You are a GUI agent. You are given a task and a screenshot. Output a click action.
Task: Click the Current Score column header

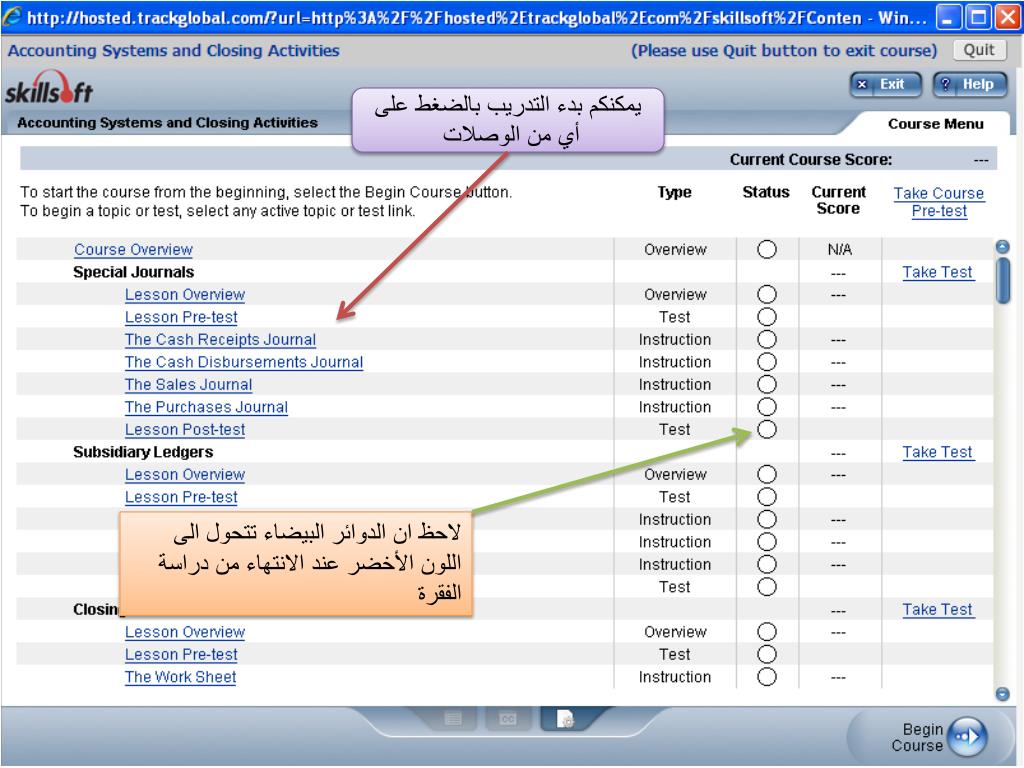point(839,200)
